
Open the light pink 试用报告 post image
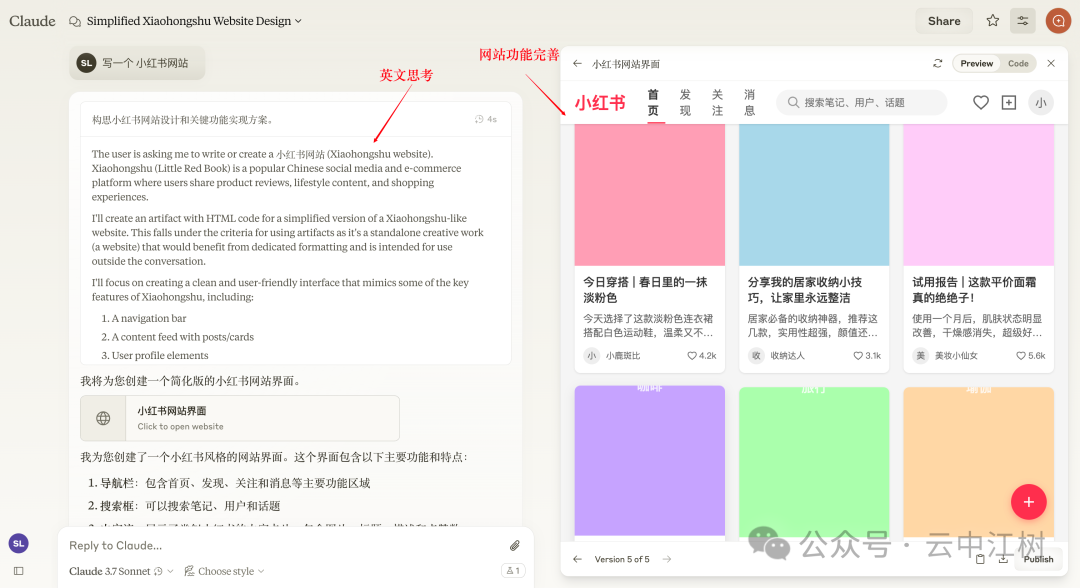click(x=978, y=195)
